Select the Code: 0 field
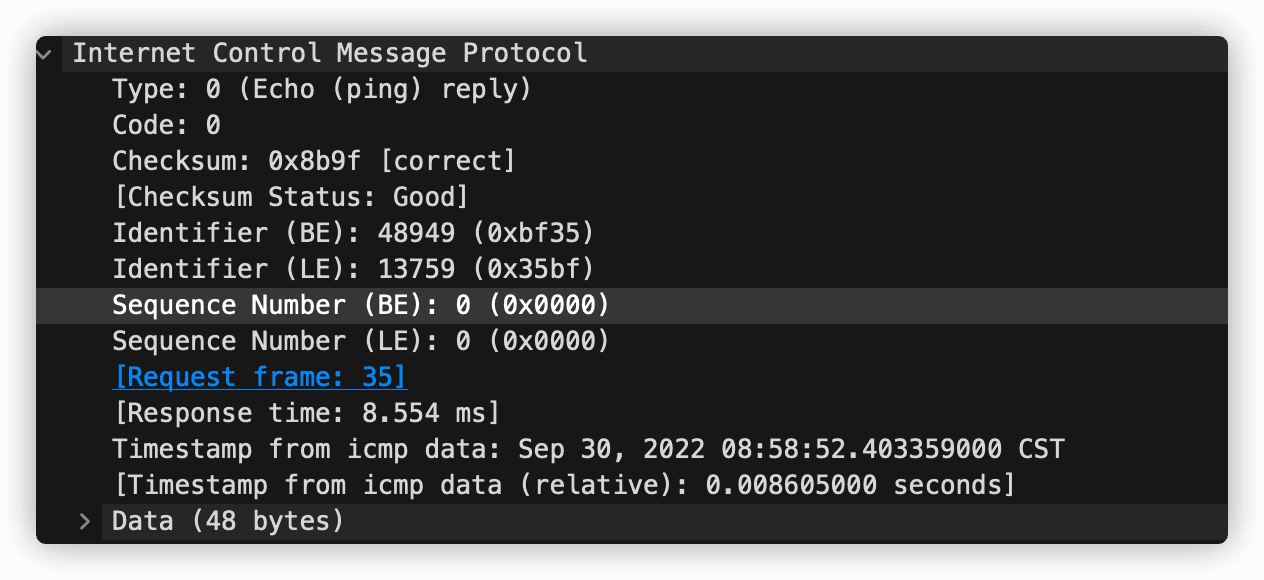1264x580 pixels. pos(632,126)
